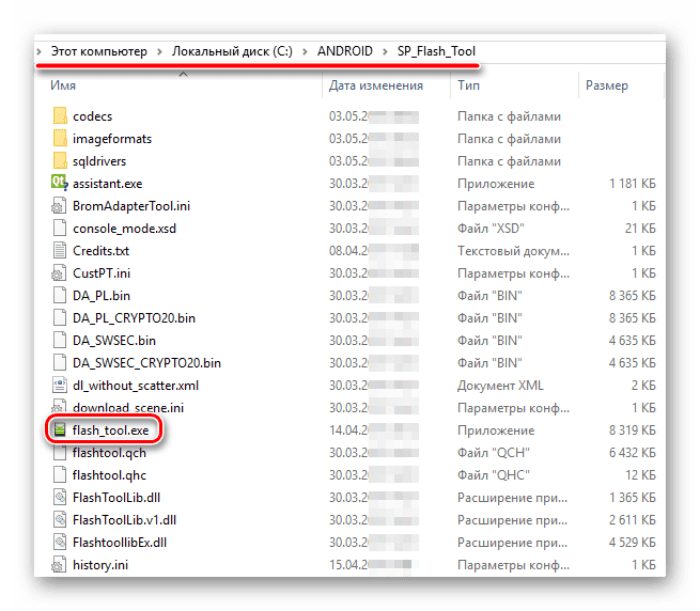700x611 pixels.
Task: Select file name FlashToolLib.v1.dll
Action: point(124,520)
